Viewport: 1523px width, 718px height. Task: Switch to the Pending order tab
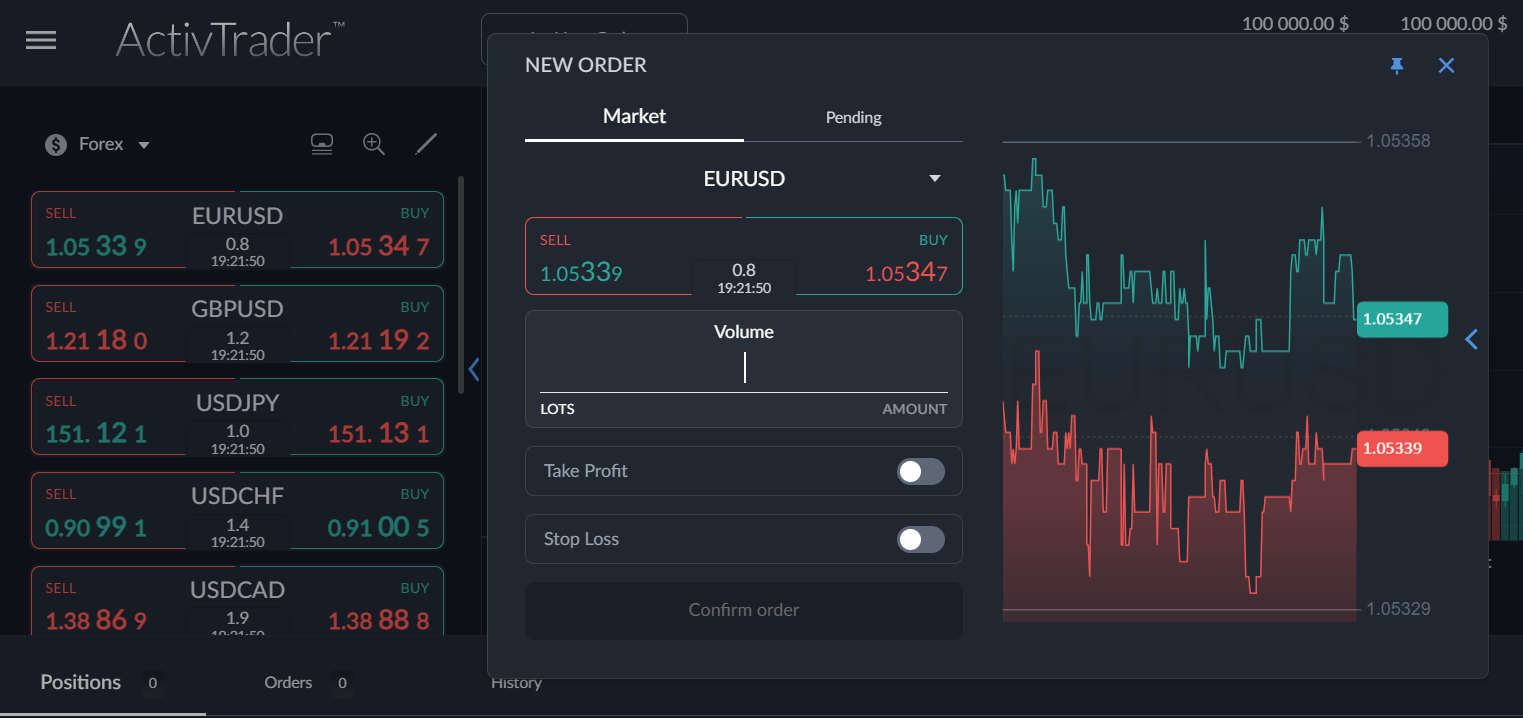pyautogui.click(x=853, y=117)
